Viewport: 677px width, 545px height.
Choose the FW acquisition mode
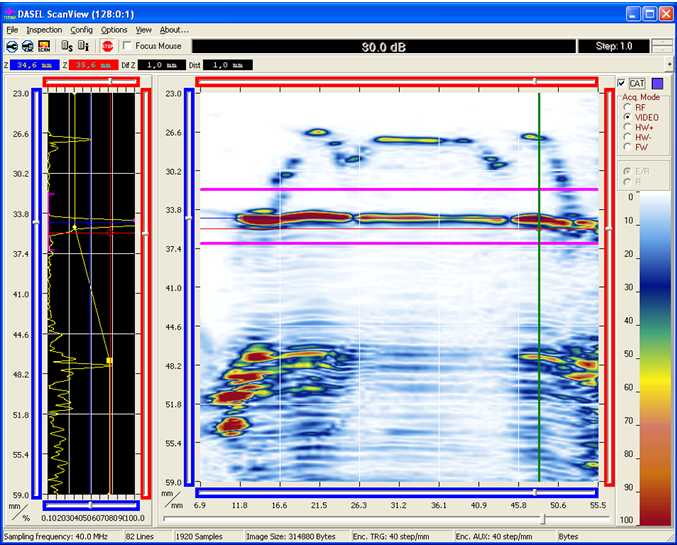[x=627, y=147]
